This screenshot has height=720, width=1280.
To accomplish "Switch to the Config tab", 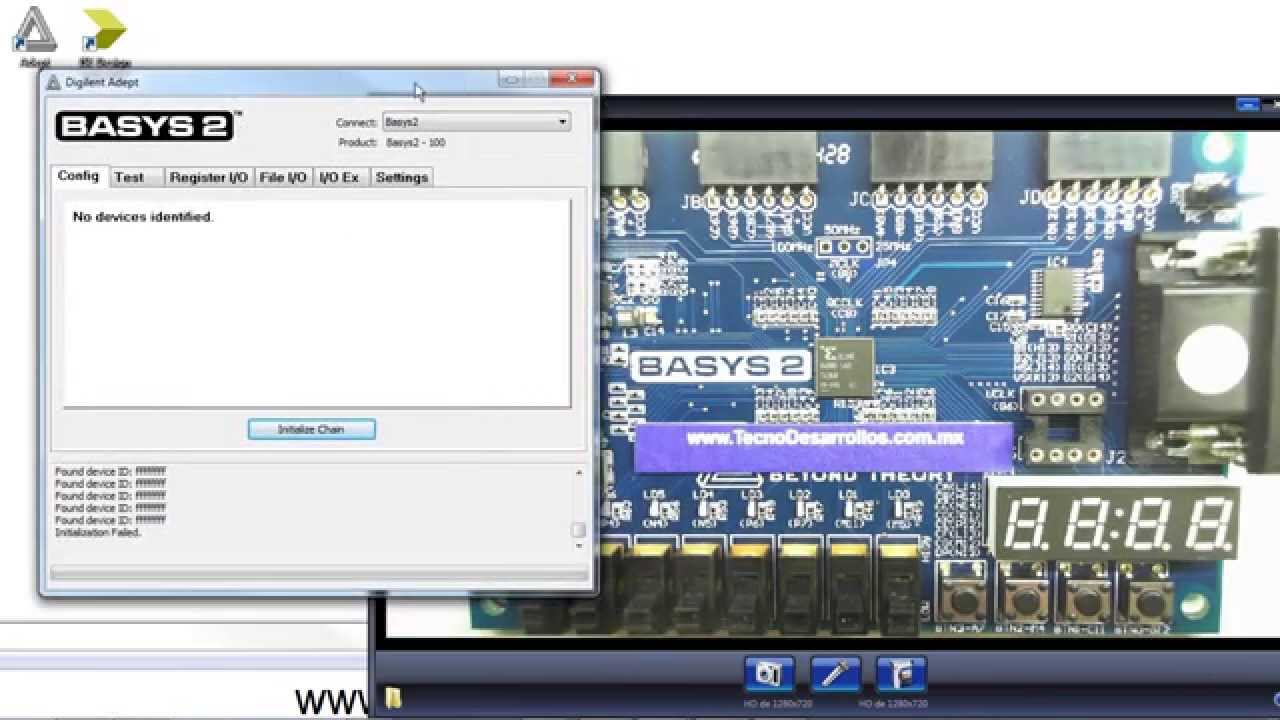I will pos(78,176).
